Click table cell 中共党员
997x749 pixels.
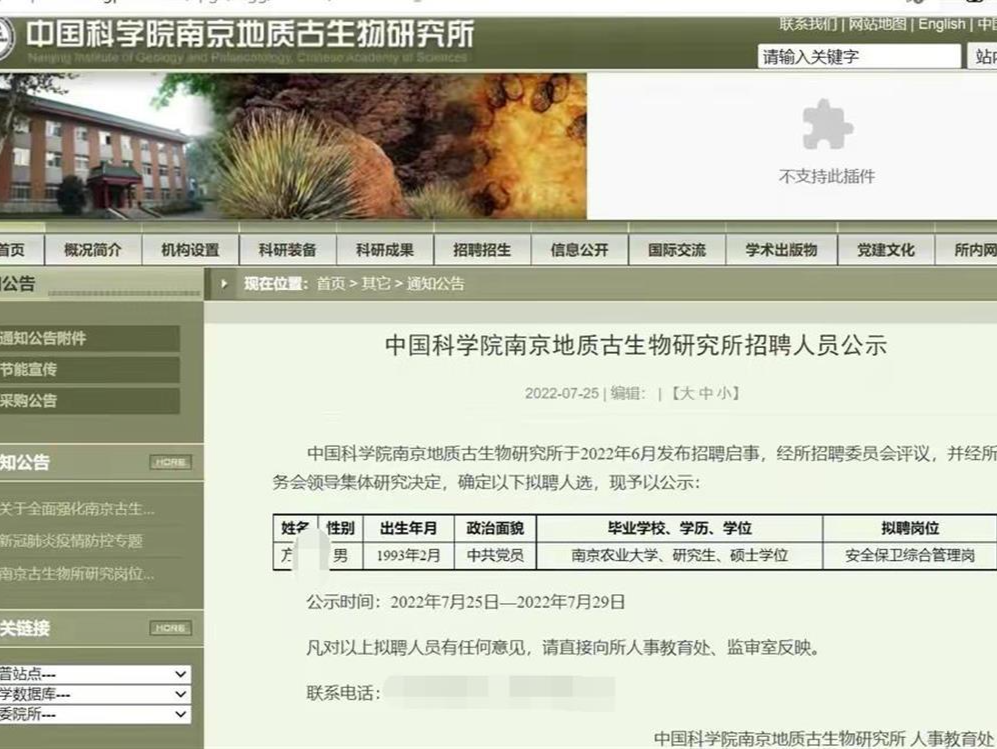tap(495, 555)
